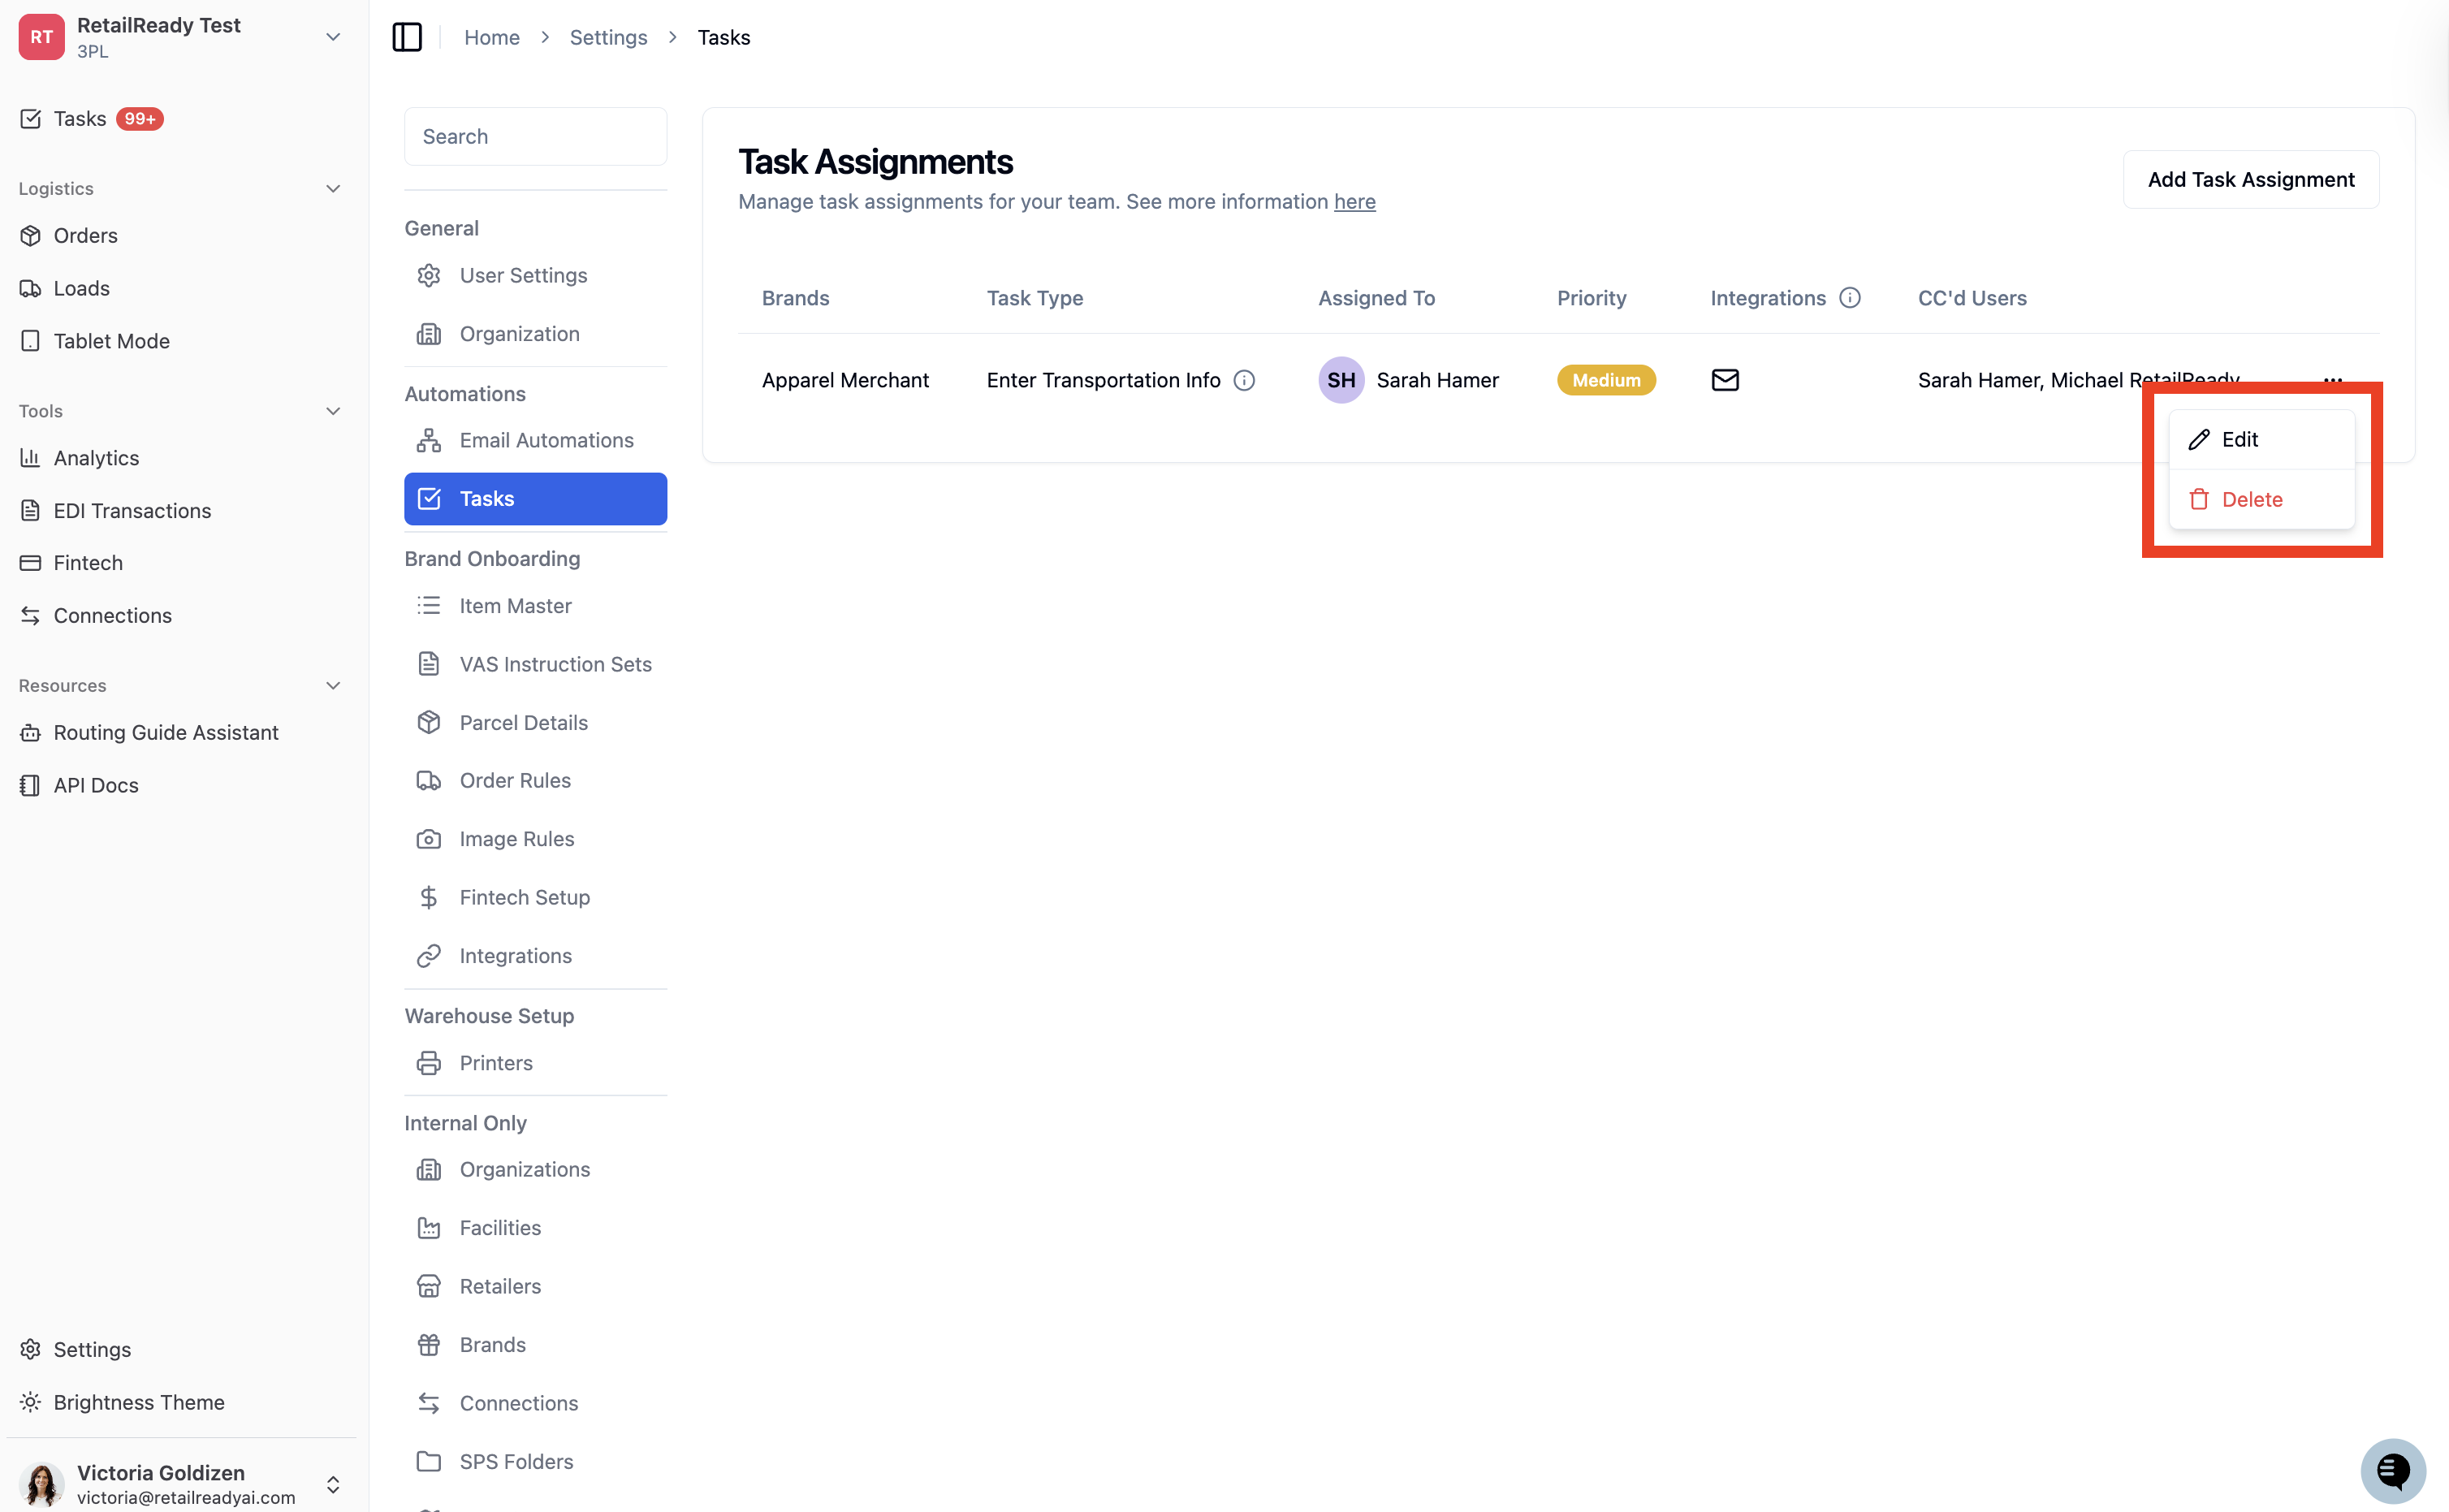
Task: Click the Integrations info icon
Action: (1850, 298)
